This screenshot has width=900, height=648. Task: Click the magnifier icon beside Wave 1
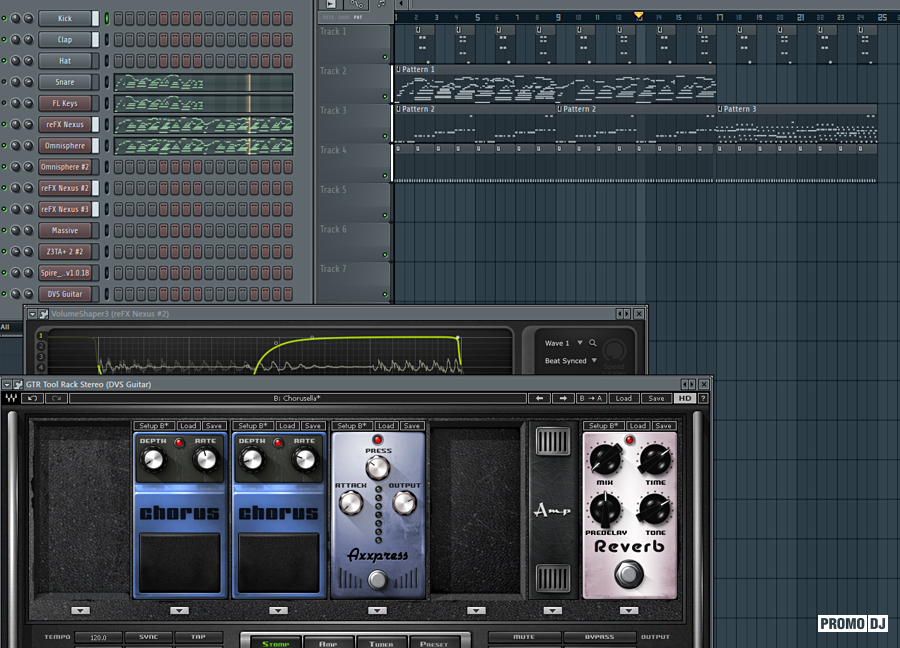click(x=592, y=343)
